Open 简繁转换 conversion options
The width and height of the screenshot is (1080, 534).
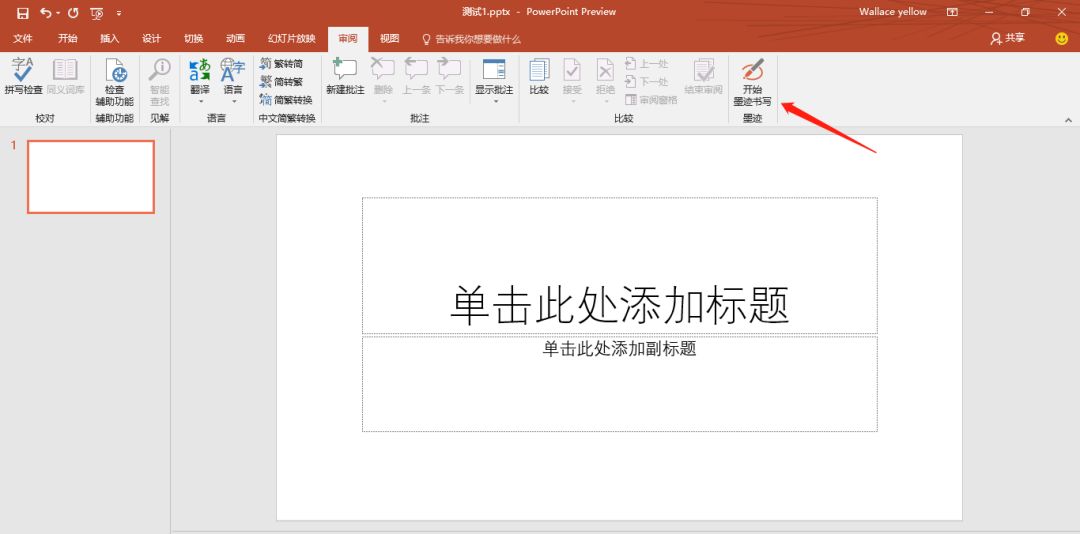[285, 100]
